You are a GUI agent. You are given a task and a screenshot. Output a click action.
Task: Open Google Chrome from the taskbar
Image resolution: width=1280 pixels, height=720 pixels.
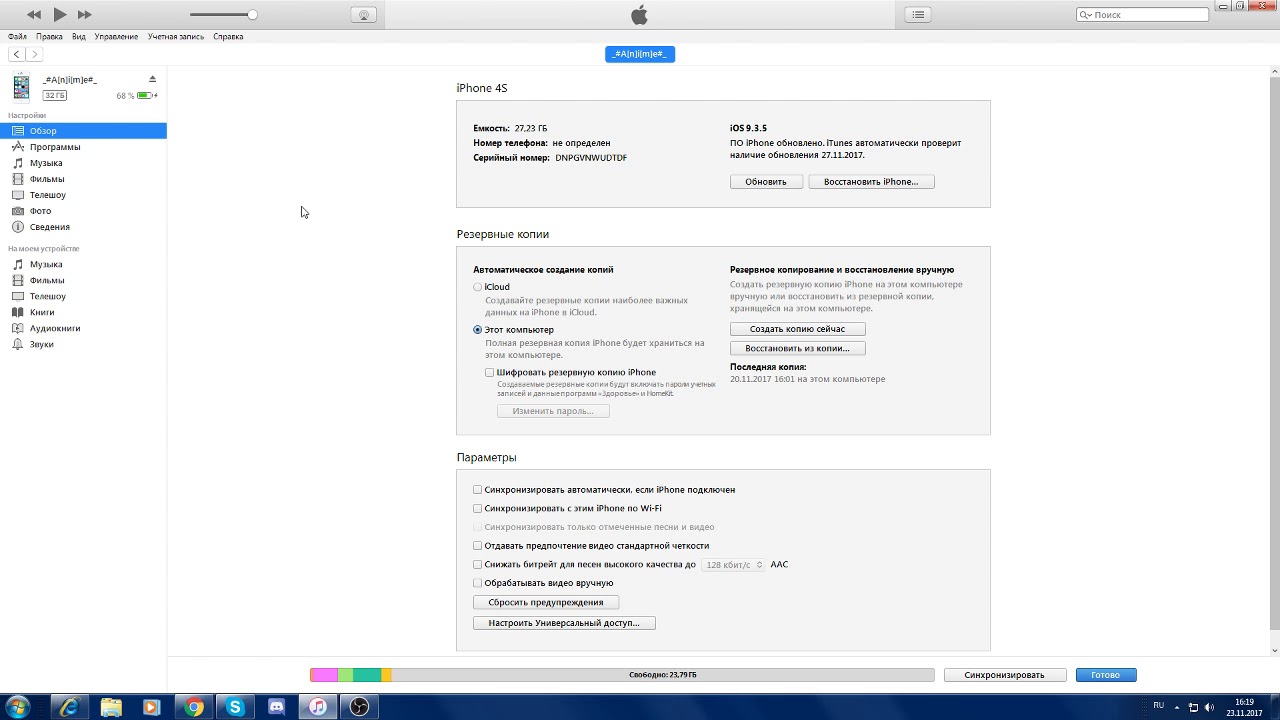(x=194, y=707)
